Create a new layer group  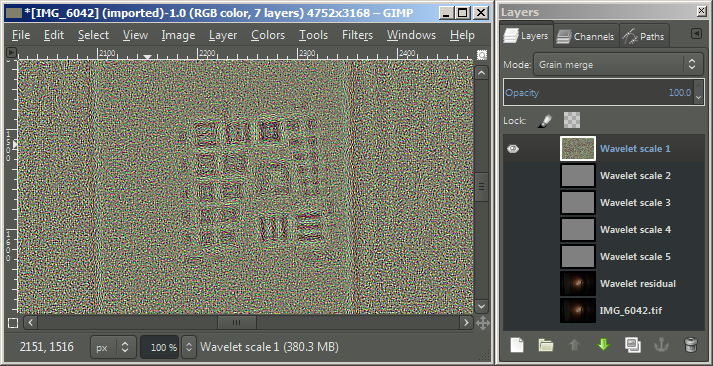[546, 345]
